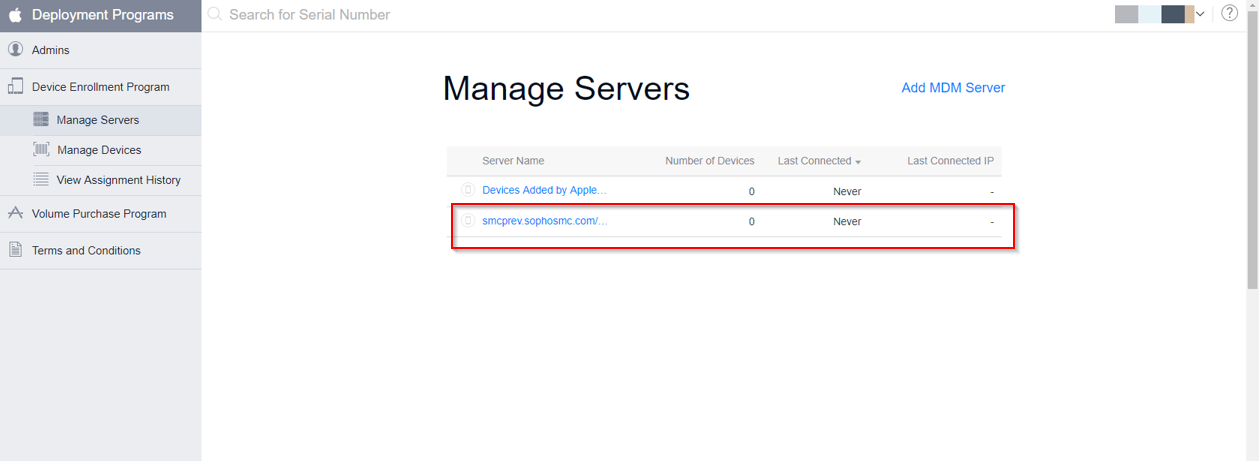
Task: Open the help question mark icon
Action: 1230,14
